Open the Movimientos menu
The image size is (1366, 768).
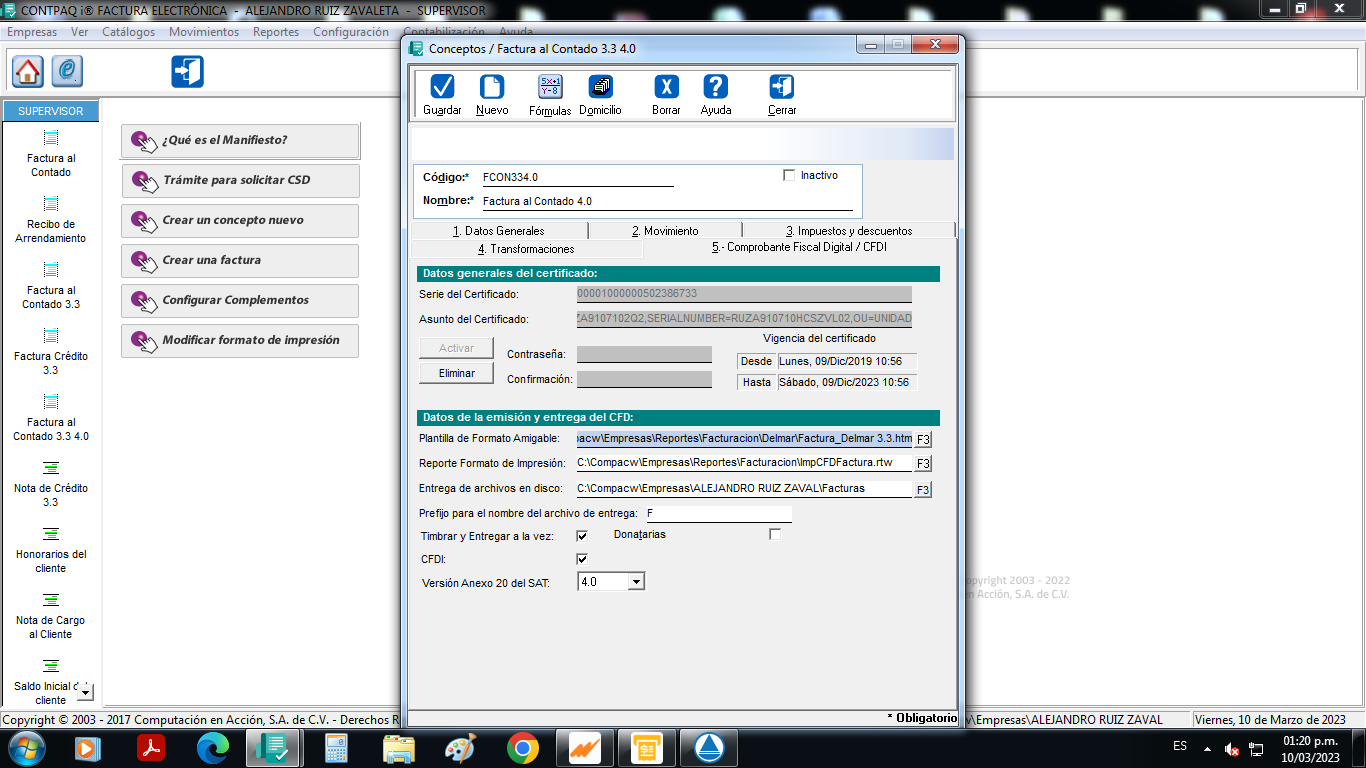click(x=204, y=32)
